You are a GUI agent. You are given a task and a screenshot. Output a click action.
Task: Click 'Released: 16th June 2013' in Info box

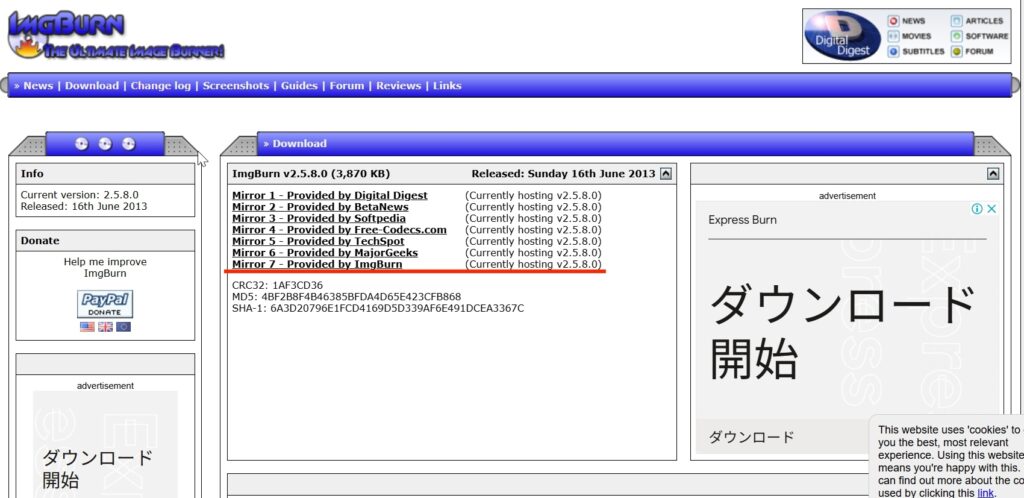point(84,206)
